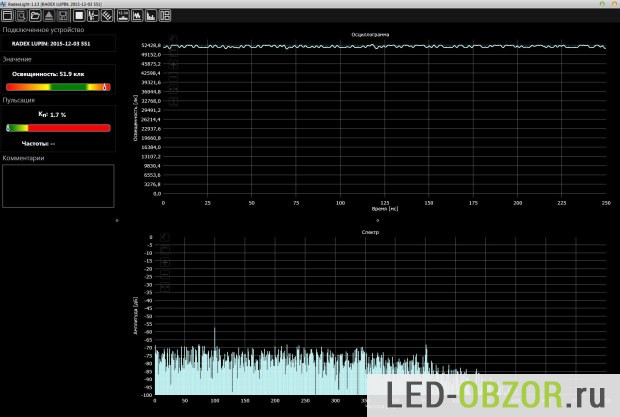Click the illuminance color gauge bar

point(58,87)
